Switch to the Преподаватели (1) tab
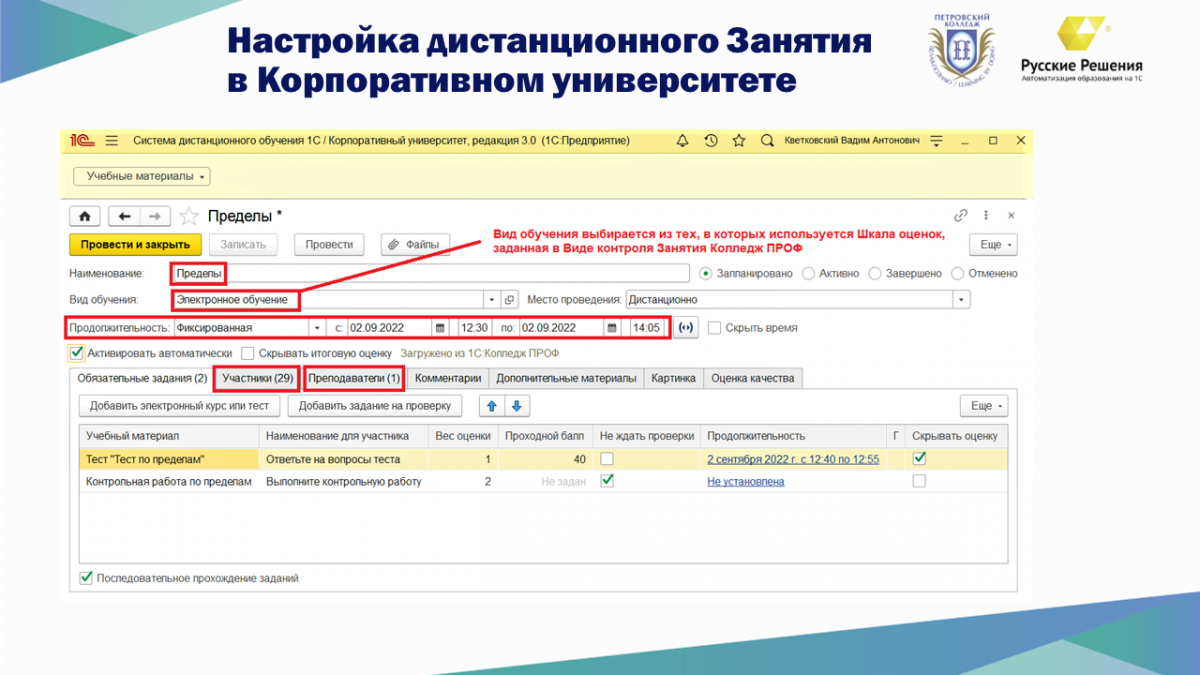Viewport: 1200px width, 675px height. [354, 378]
